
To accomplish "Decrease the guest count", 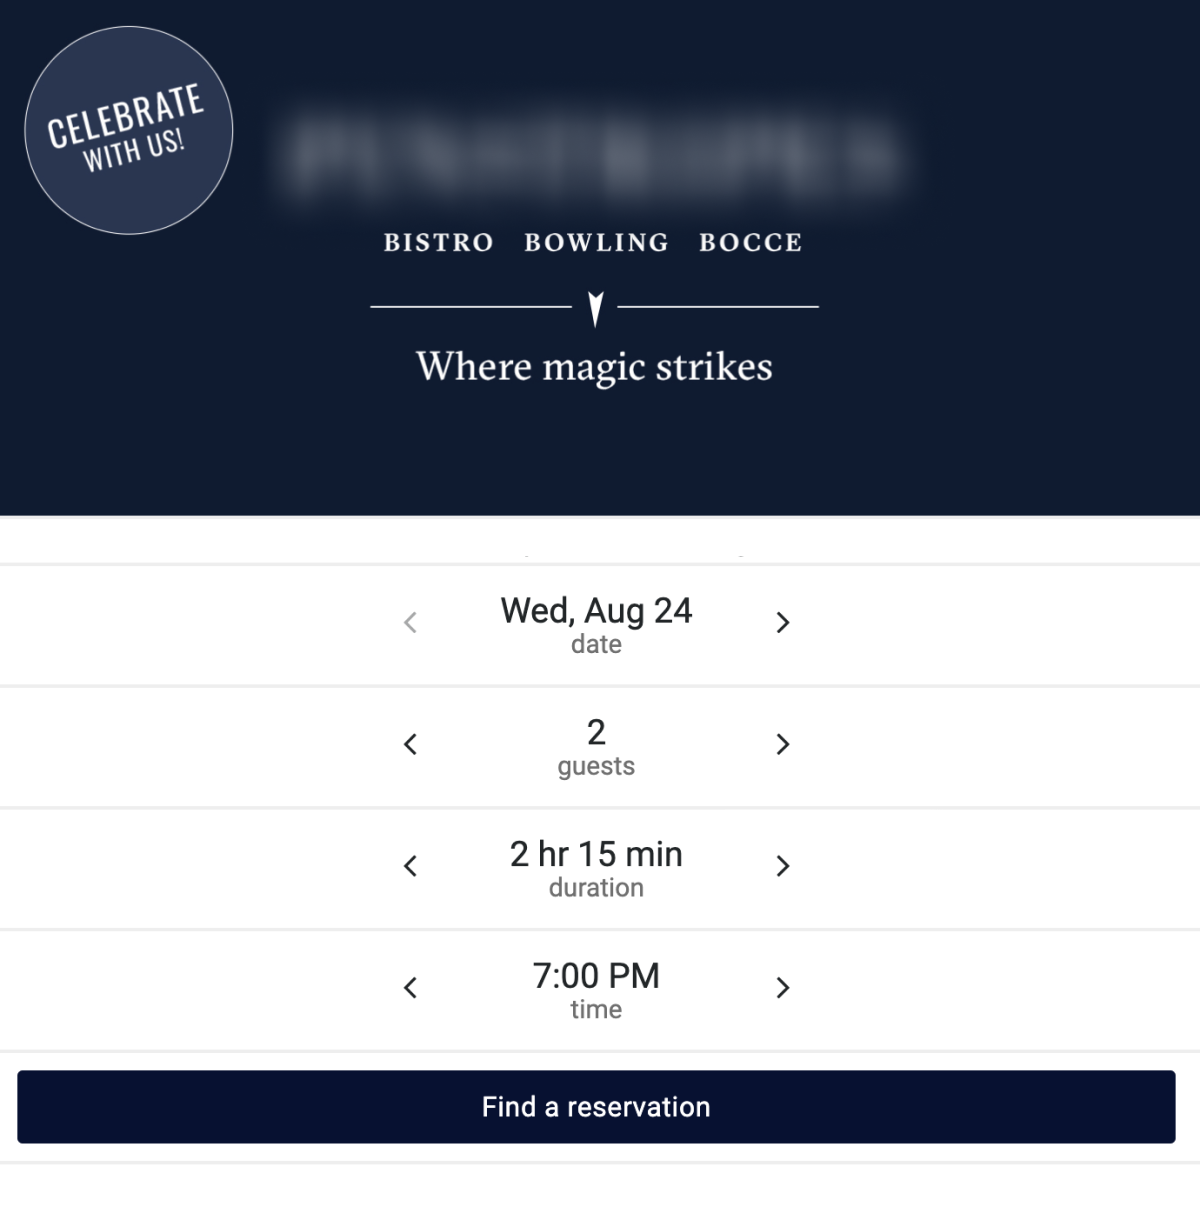I will pyautogui.click(x=410, y=744).
